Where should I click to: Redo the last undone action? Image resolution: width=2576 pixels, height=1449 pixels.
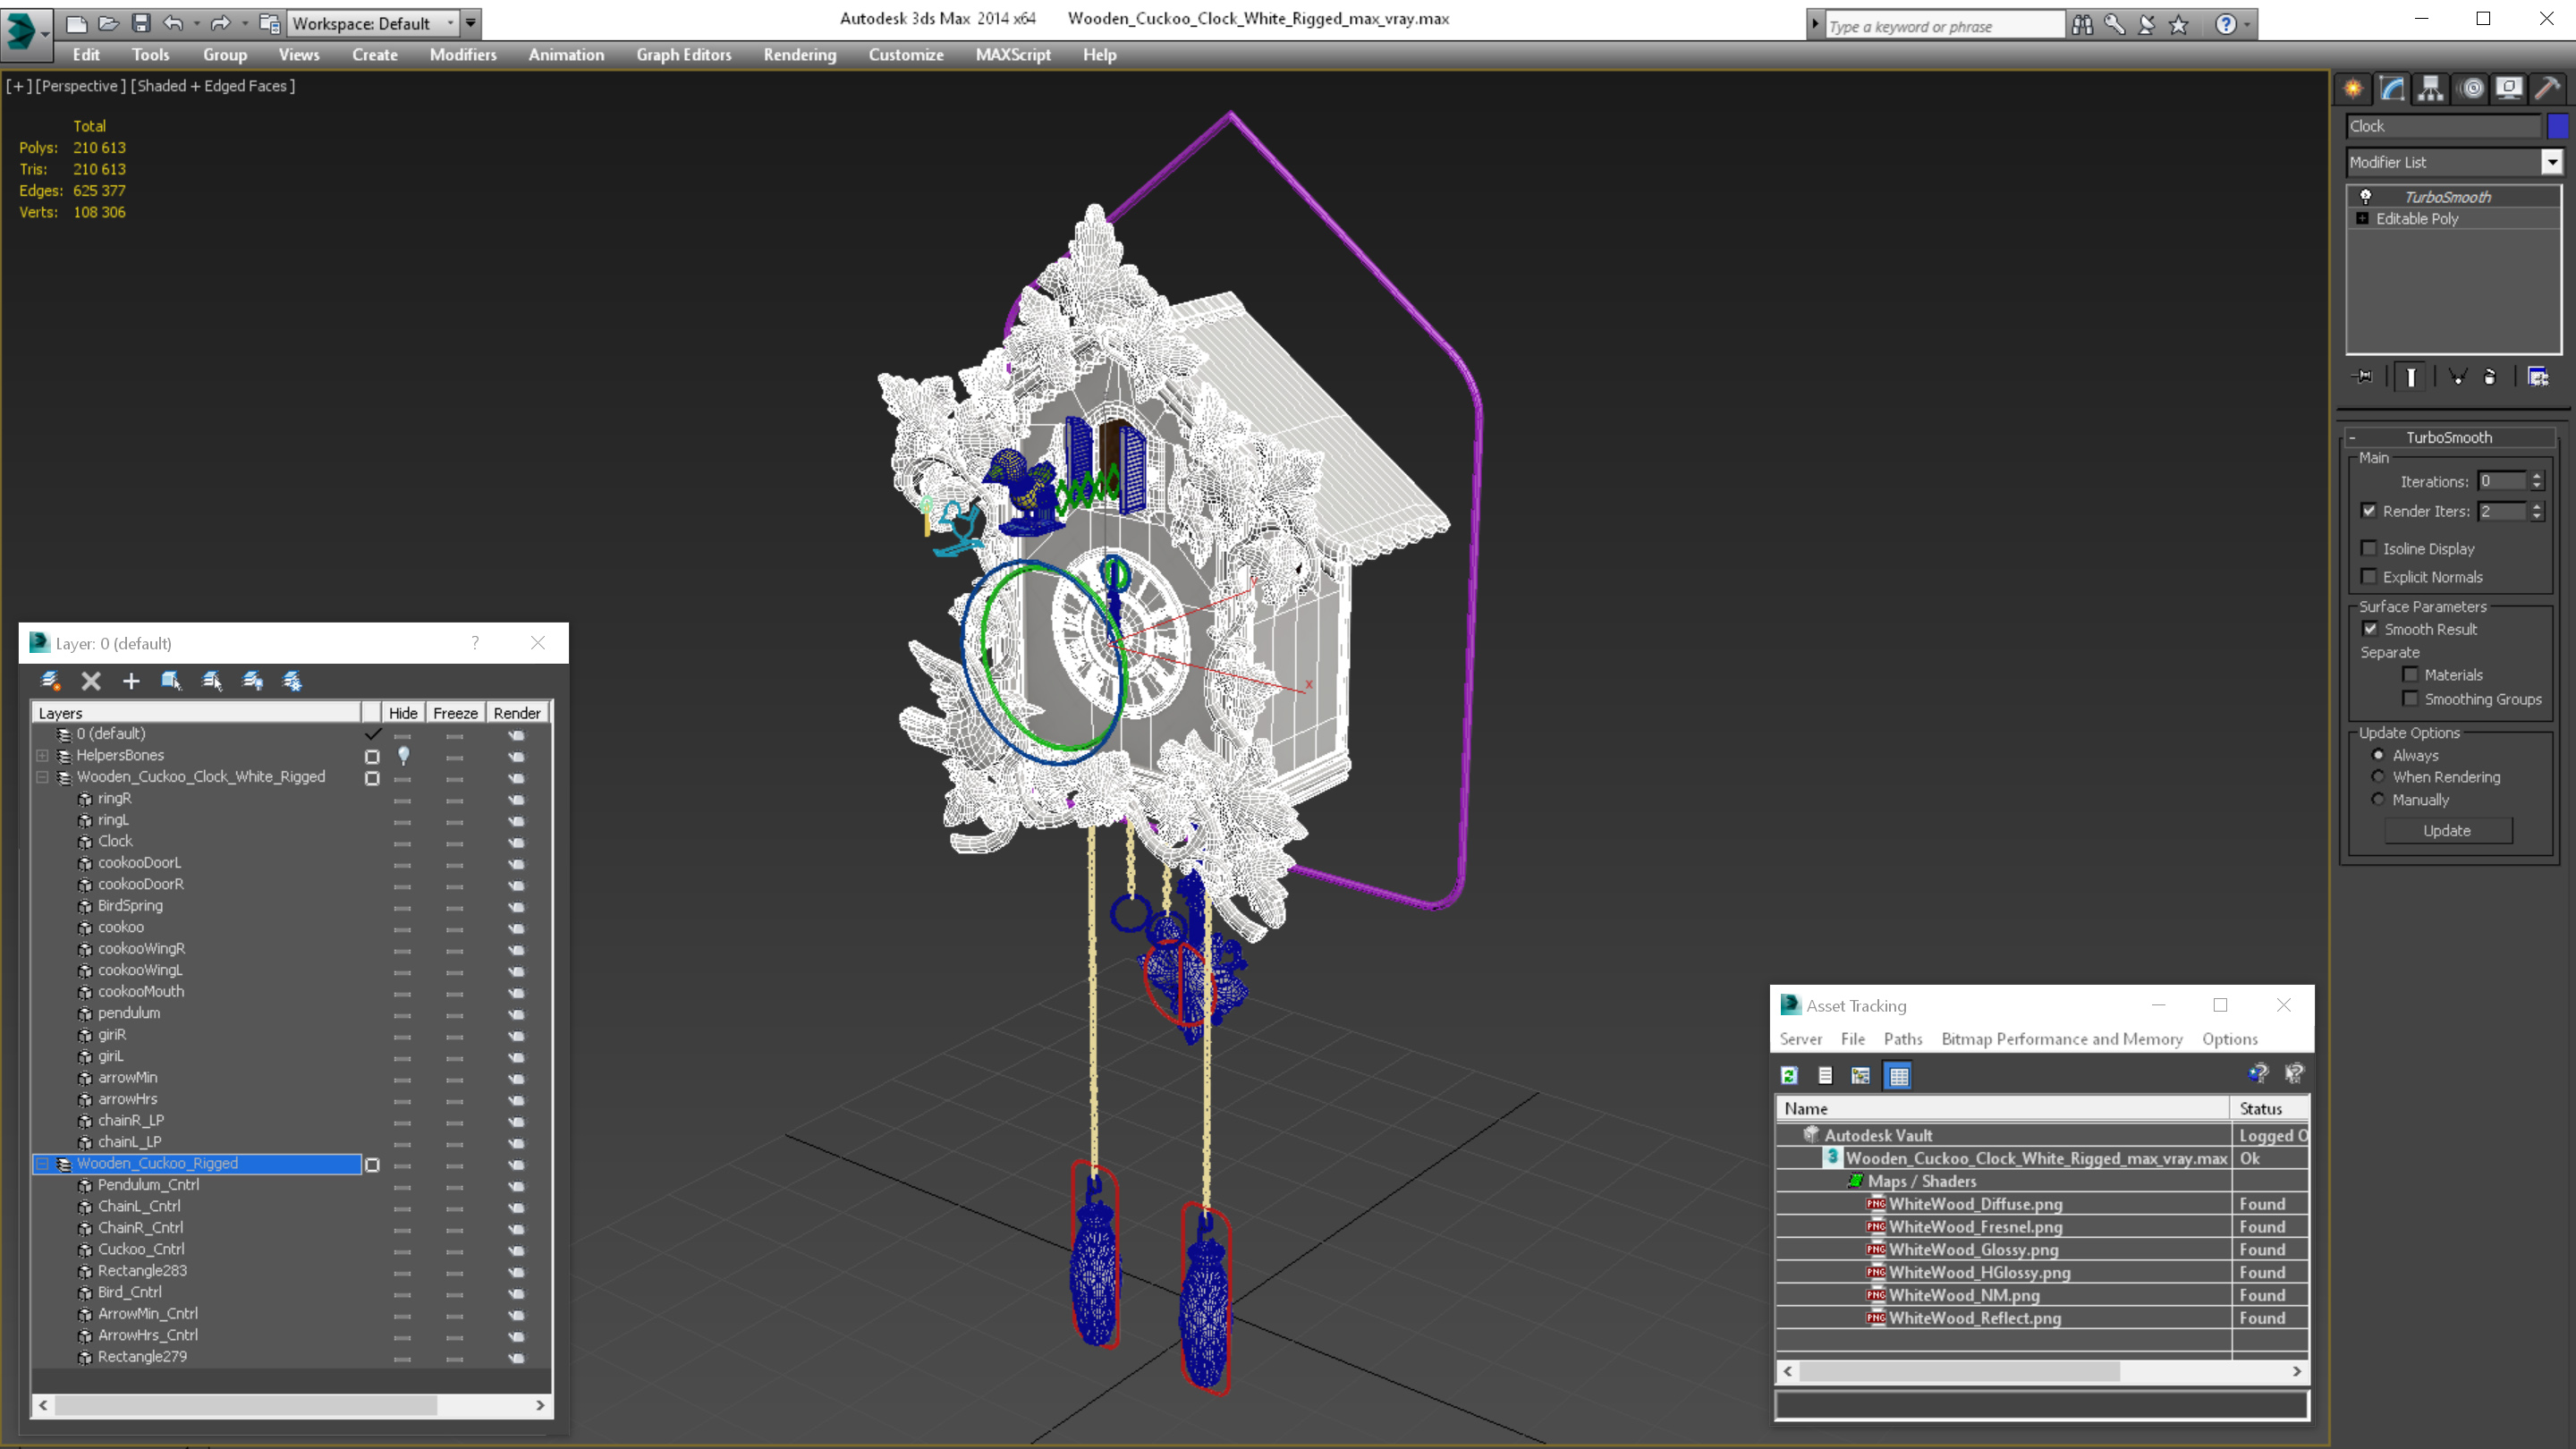pos(220,23)
